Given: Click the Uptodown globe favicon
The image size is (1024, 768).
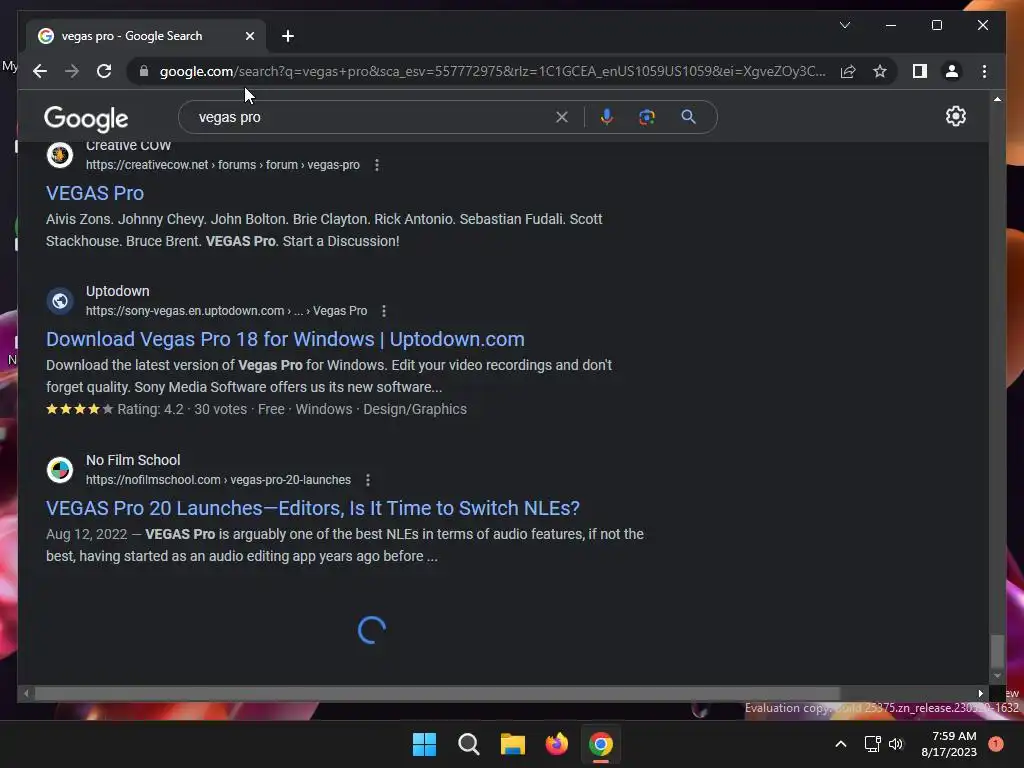Looking at the screenshot, I should [x=60, y=301].
